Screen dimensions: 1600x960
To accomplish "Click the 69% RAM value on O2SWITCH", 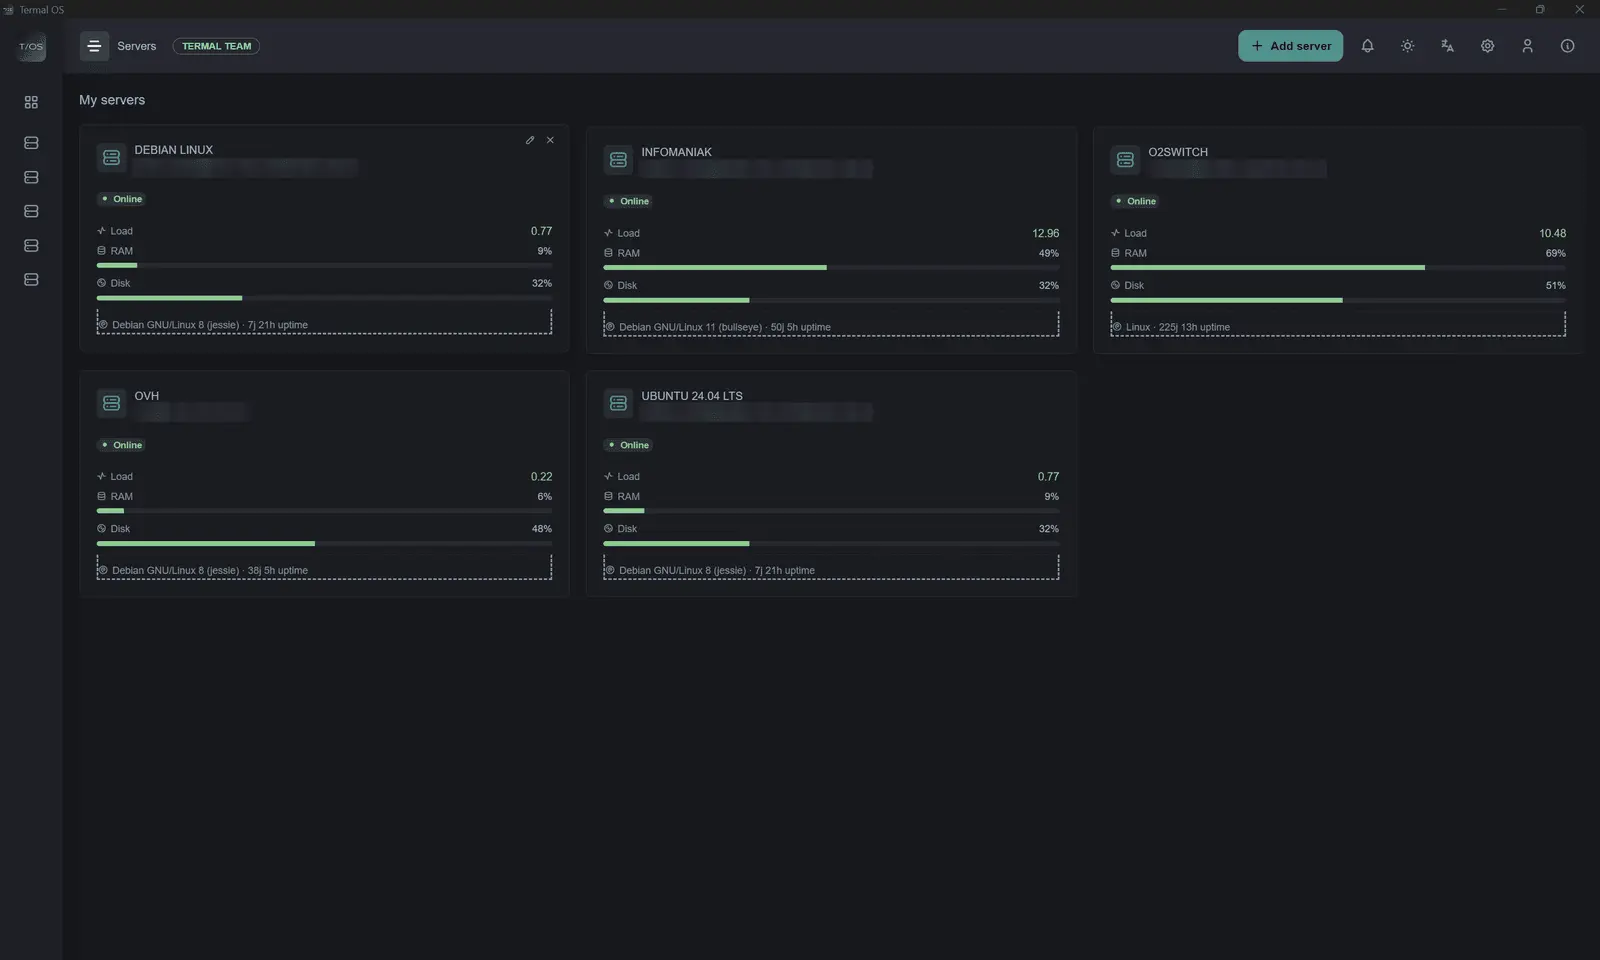I will pyautogui.click(x=1555, y=253).
